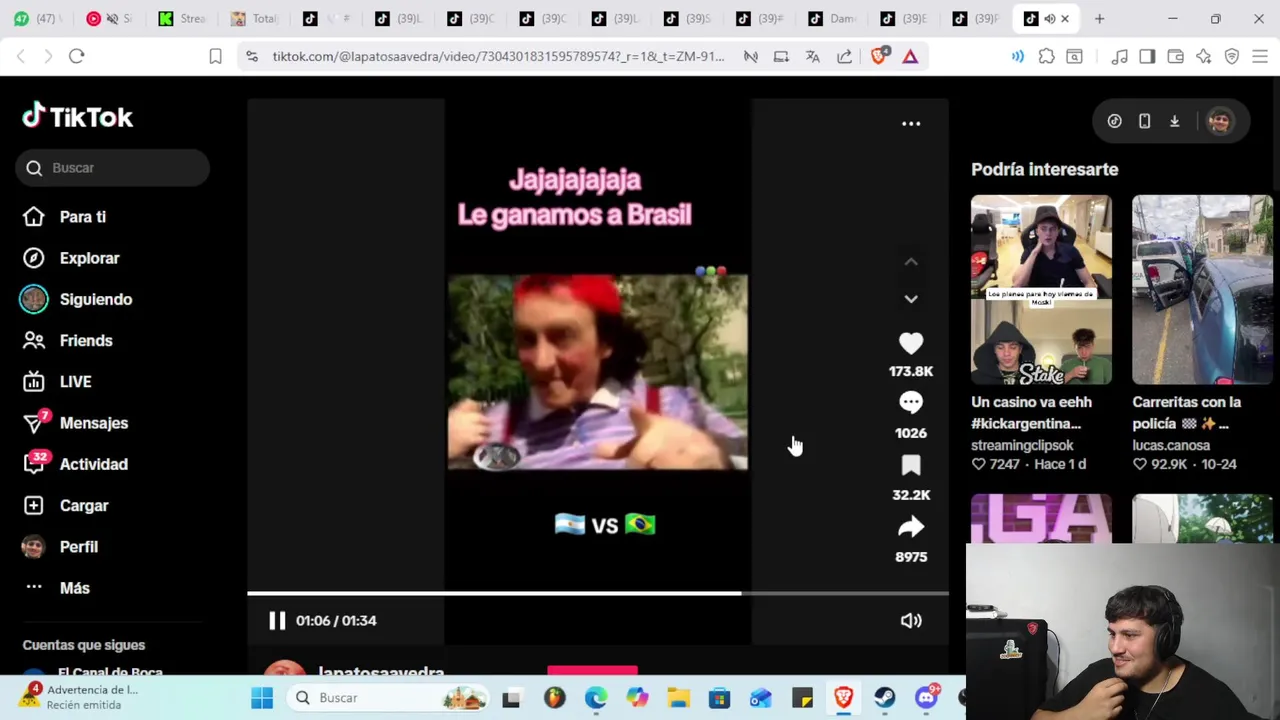Open Discord from the taskbar
The image size is (1280, 720).
coord(927,698)
